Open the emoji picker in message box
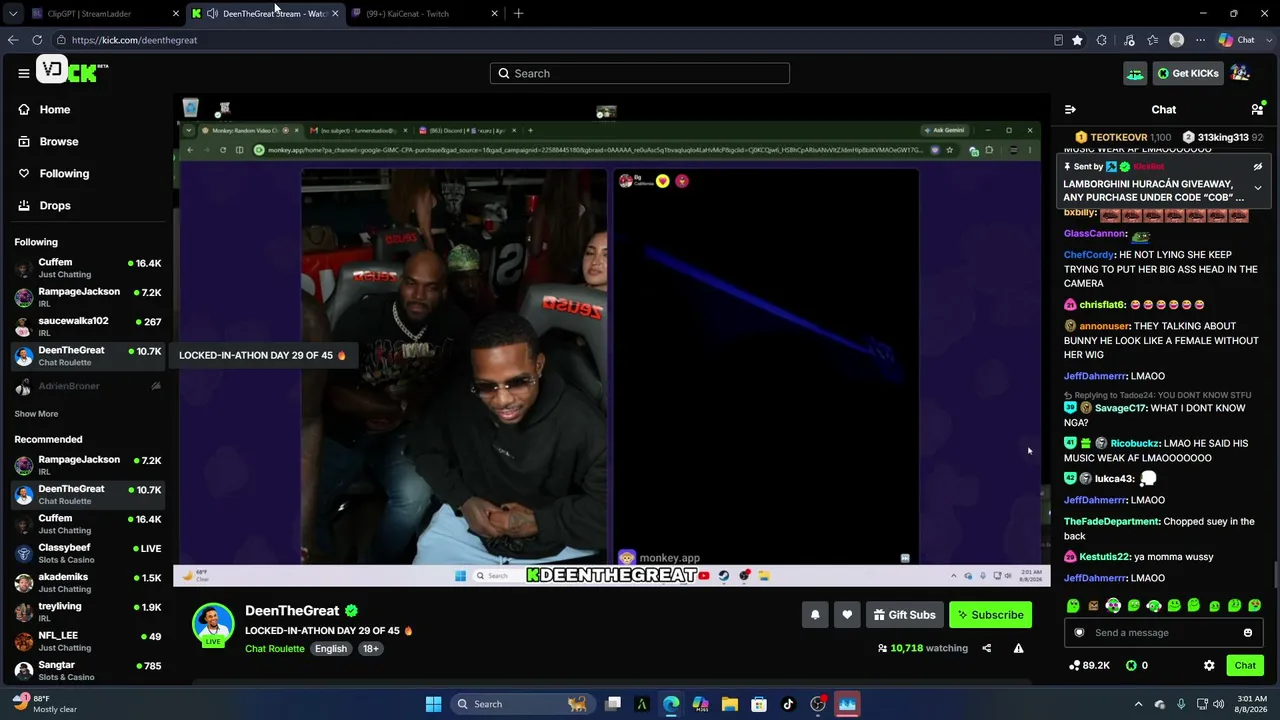1280x720 pixels. tap(1248, 632)
